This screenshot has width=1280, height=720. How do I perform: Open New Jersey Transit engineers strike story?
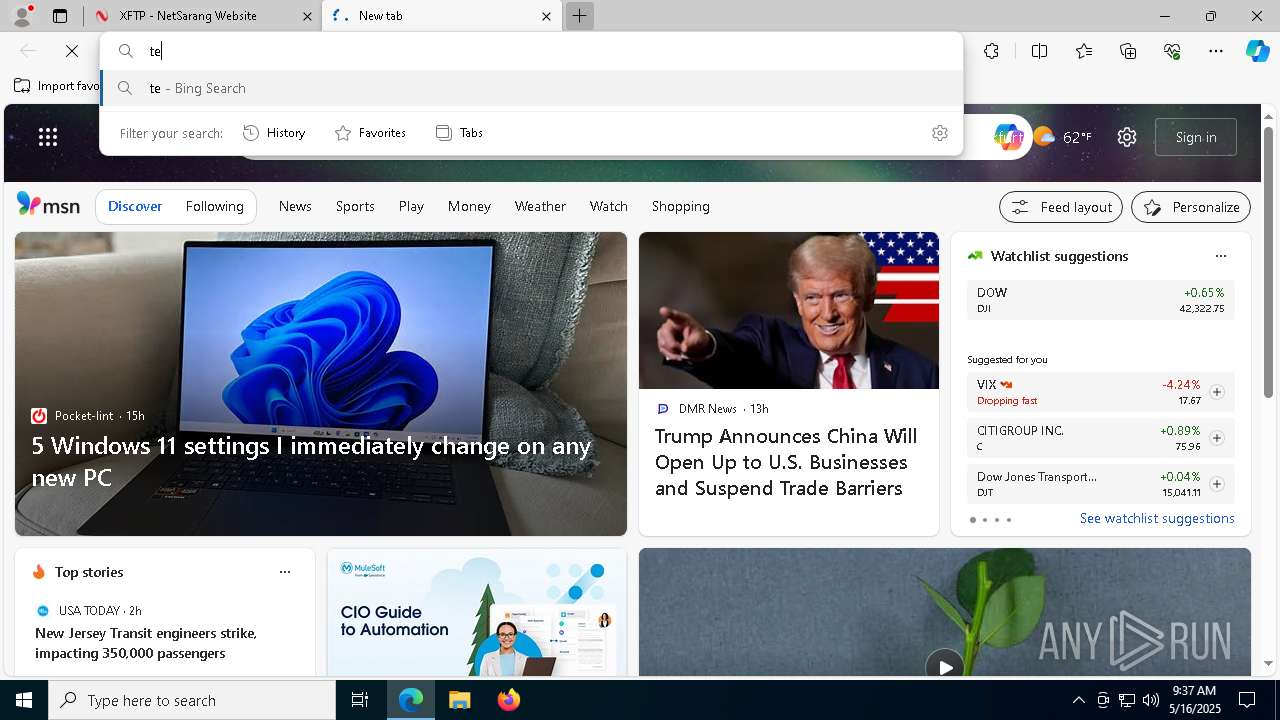tap(146, 643)
